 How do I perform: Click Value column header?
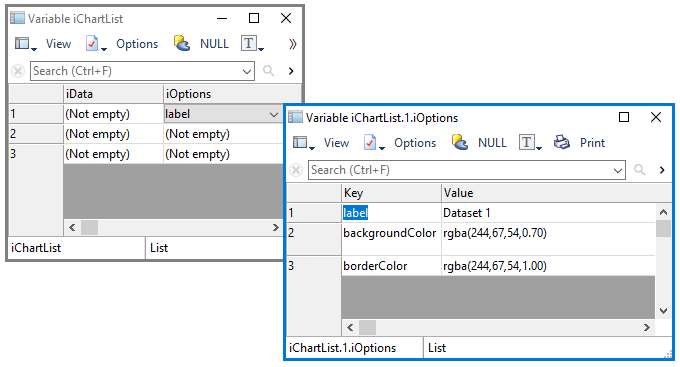(x=556, y=193)
